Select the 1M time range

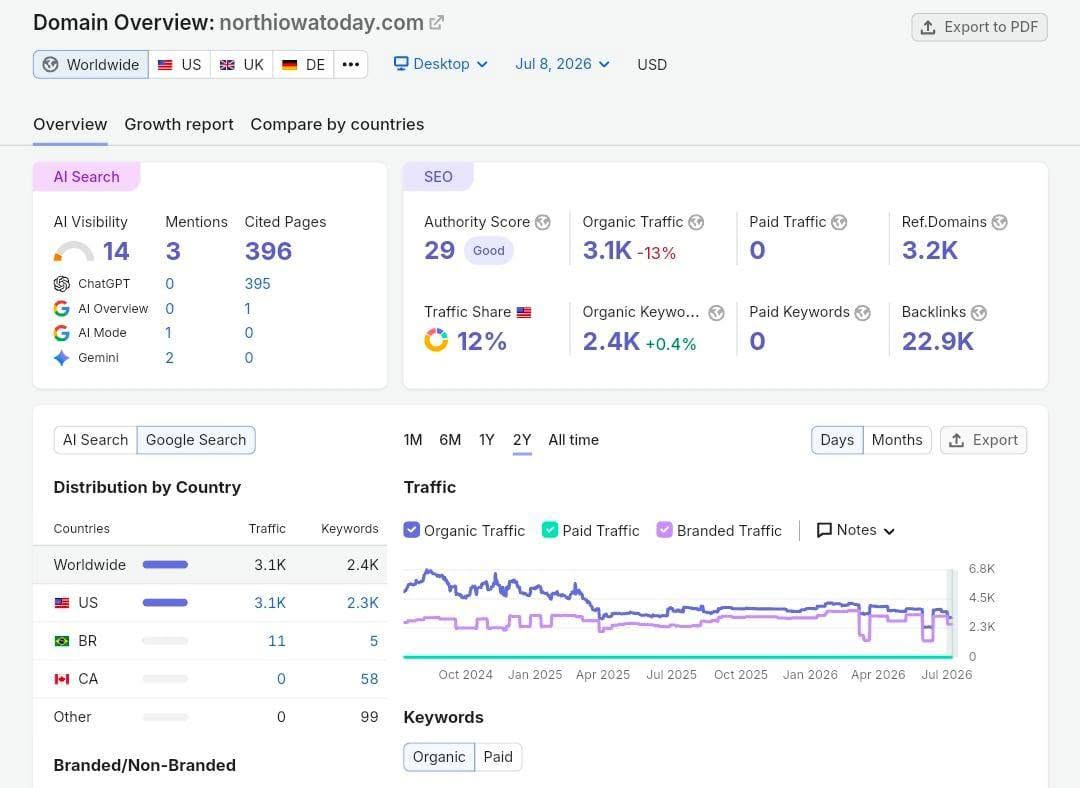point(413,440)
